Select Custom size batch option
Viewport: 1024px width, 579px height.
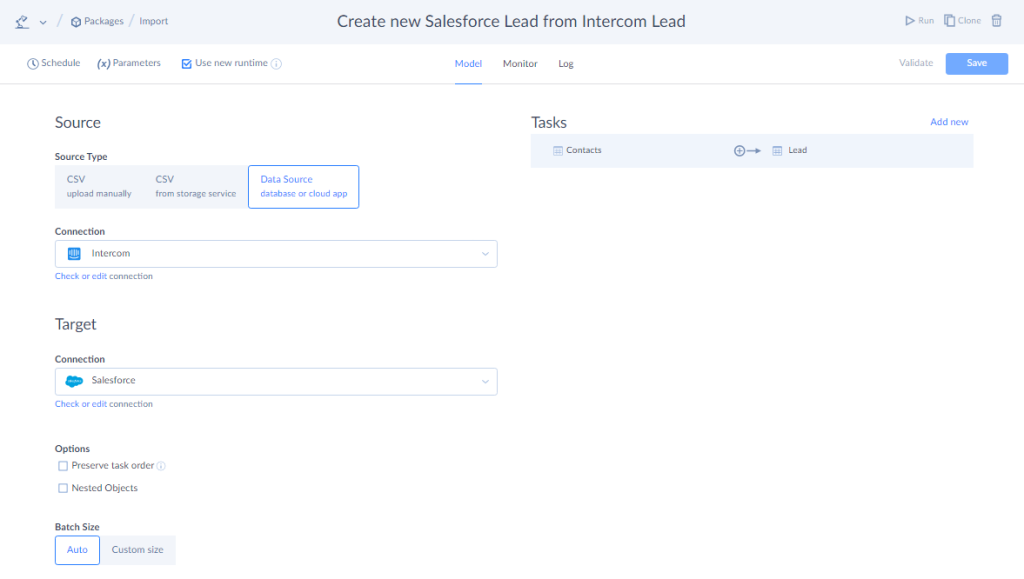click(x=137, y=550)
